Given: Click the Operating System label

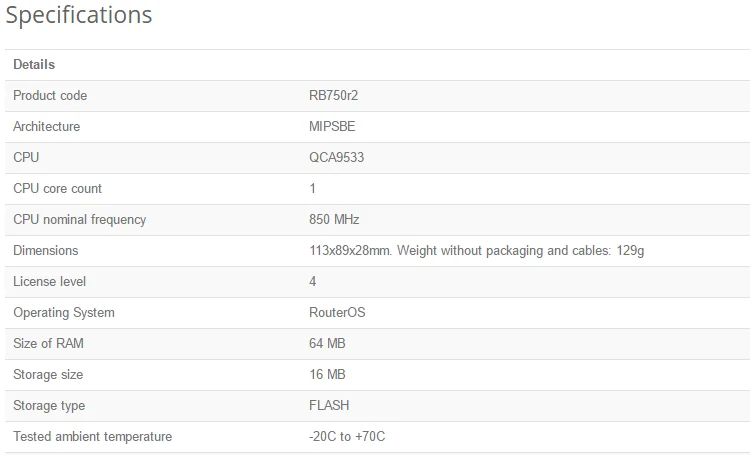Looking at the screenshot, I should coord(64,312).
